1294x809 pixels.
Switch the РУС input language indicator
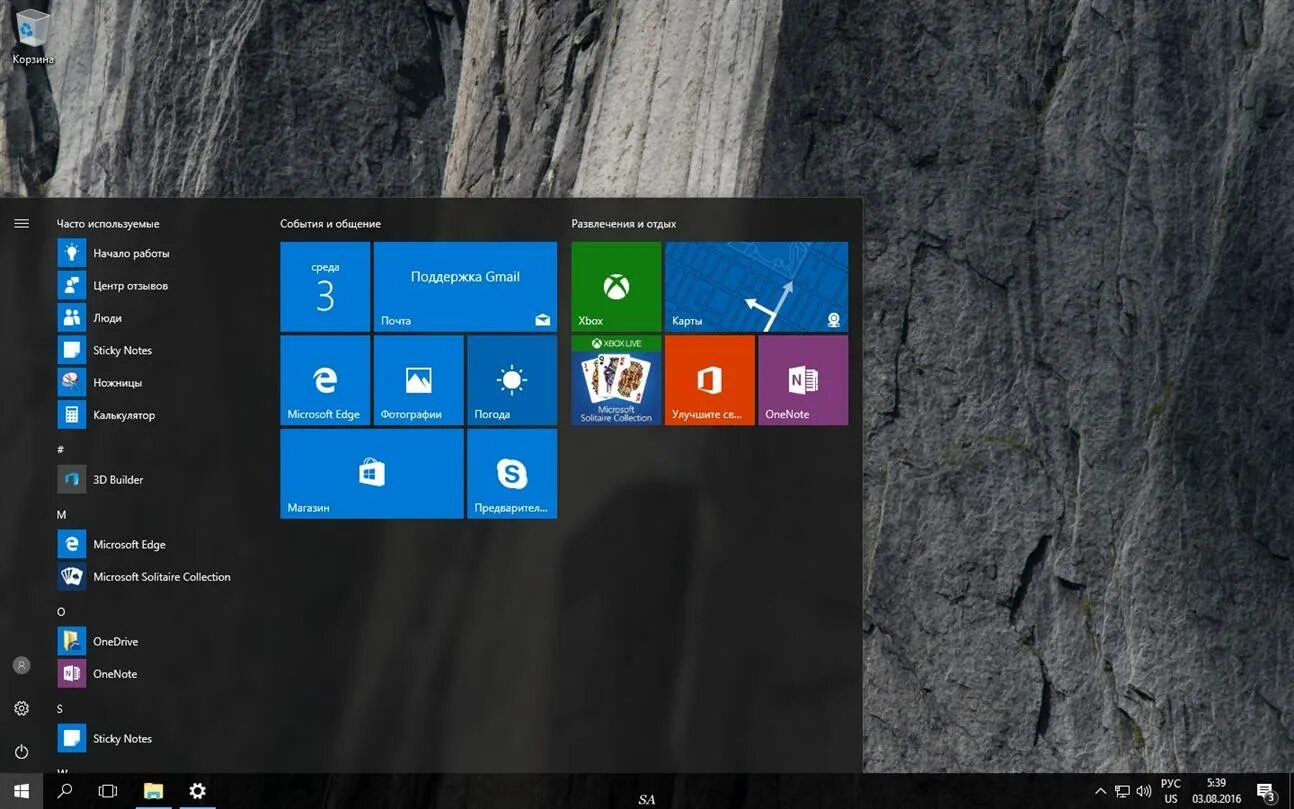[1170, 791]
